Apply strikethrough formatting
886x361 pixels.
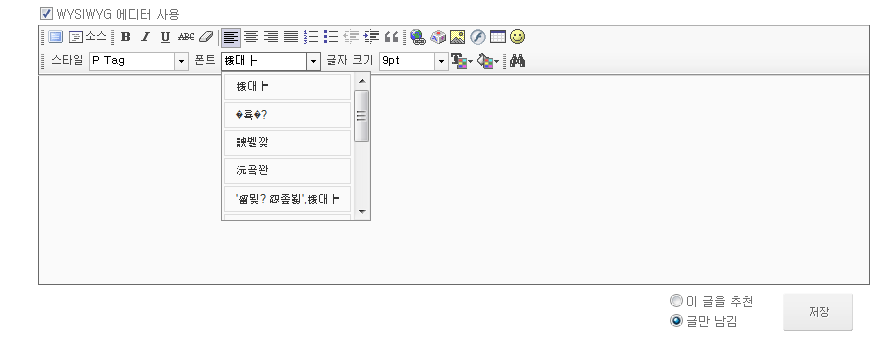tap(186, 37)
